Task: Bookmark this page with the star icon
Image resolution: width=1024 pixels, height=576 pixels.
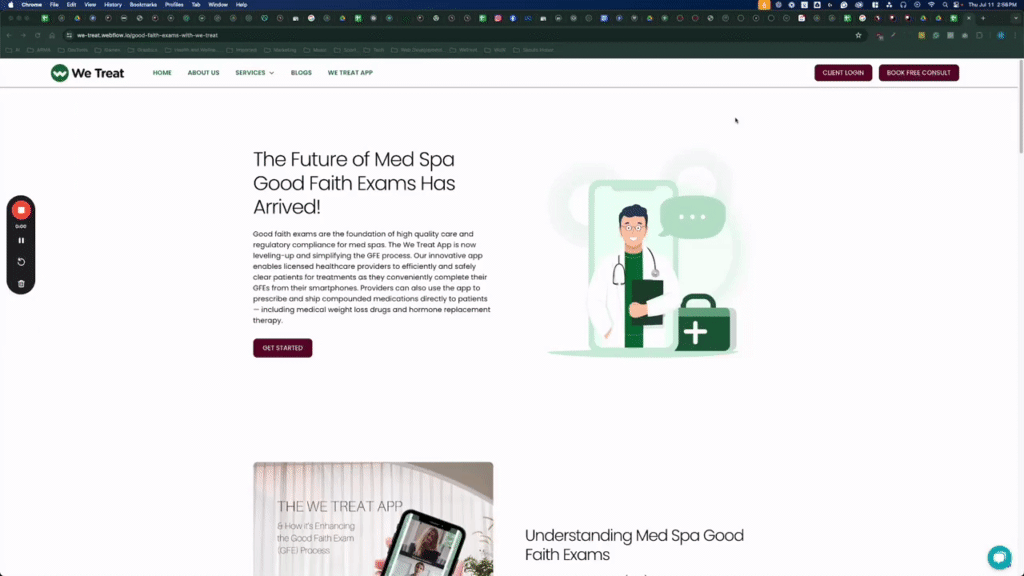Action: (858, 35)
